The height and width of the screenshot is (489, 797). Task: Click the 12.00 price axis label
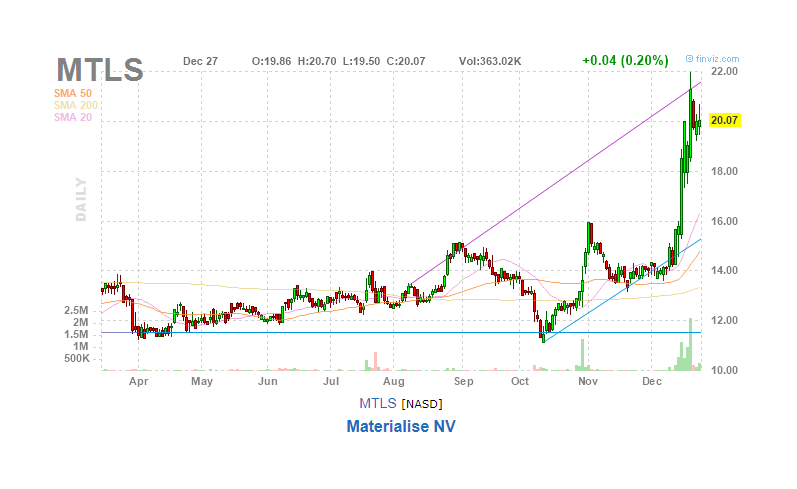click(x=724, y=320)
